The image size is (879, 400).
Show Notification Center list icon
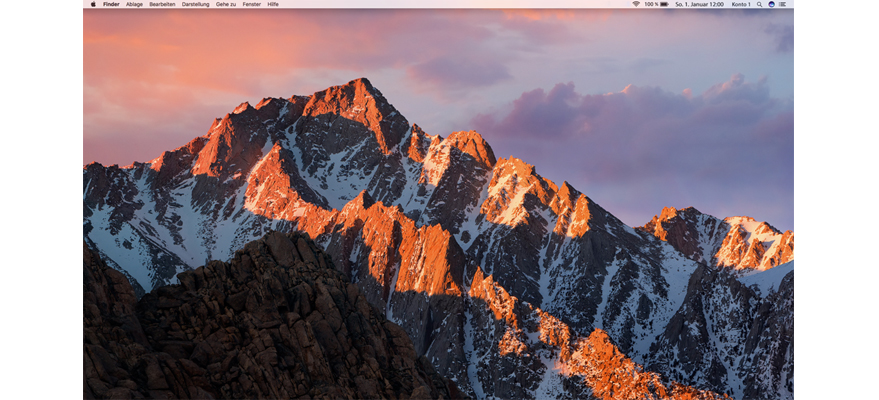tap(782, 4)
